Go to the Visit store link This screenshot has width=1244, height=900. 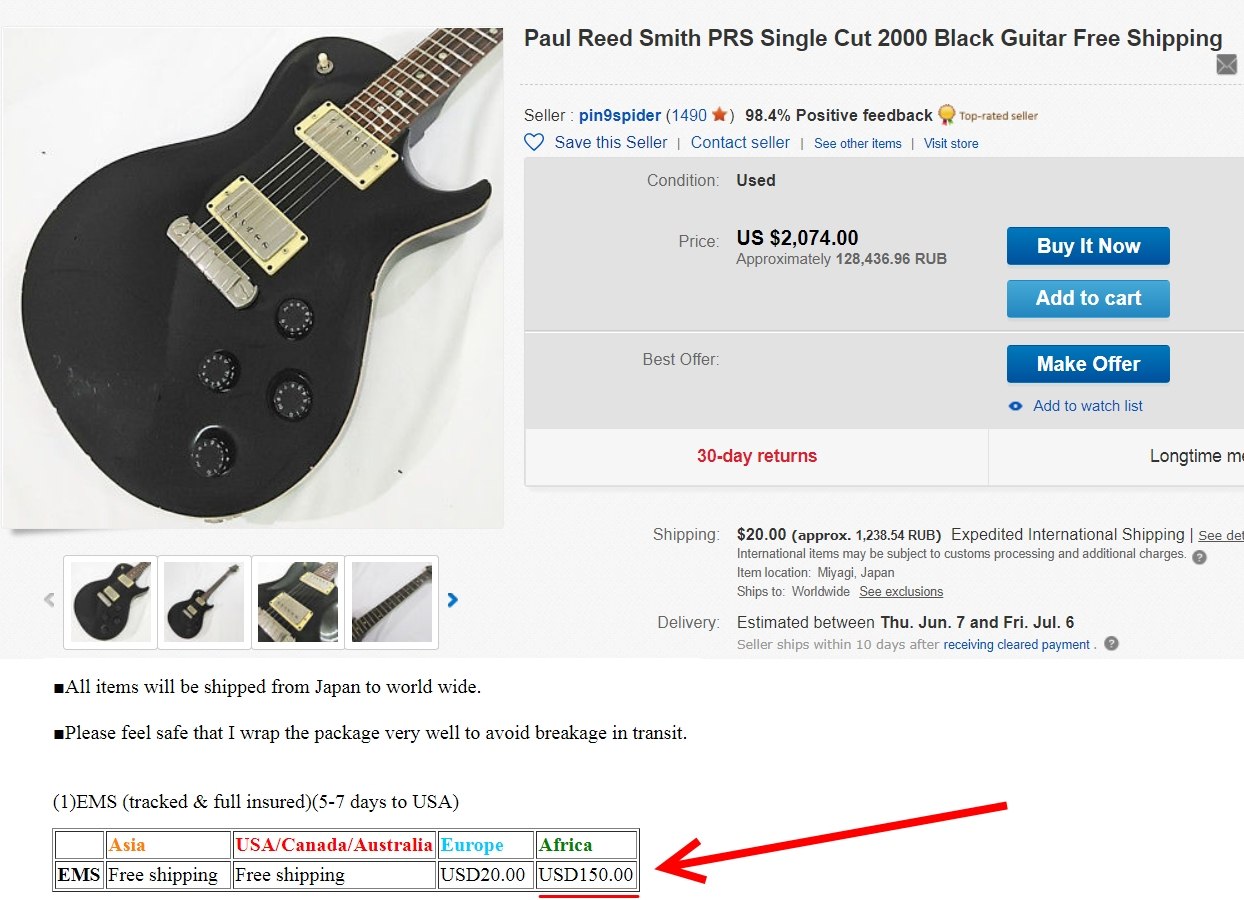(951, 143)
